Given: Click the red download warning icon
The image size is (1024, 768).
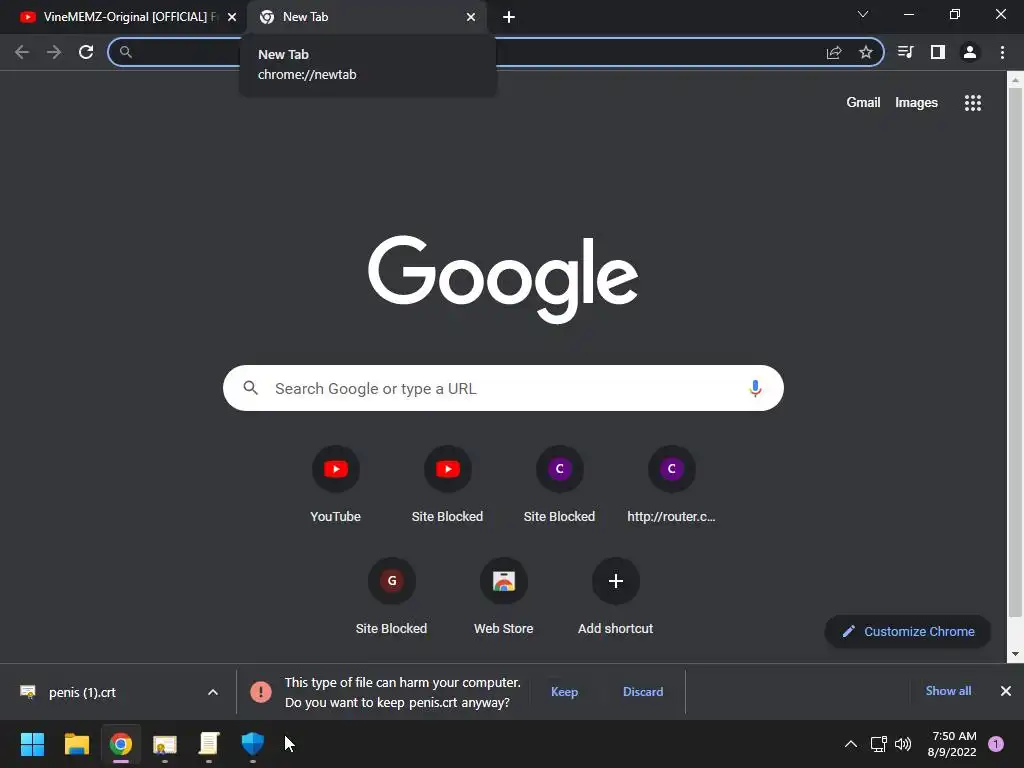Looking at the screenshot, I should click(x=261, y=692).
